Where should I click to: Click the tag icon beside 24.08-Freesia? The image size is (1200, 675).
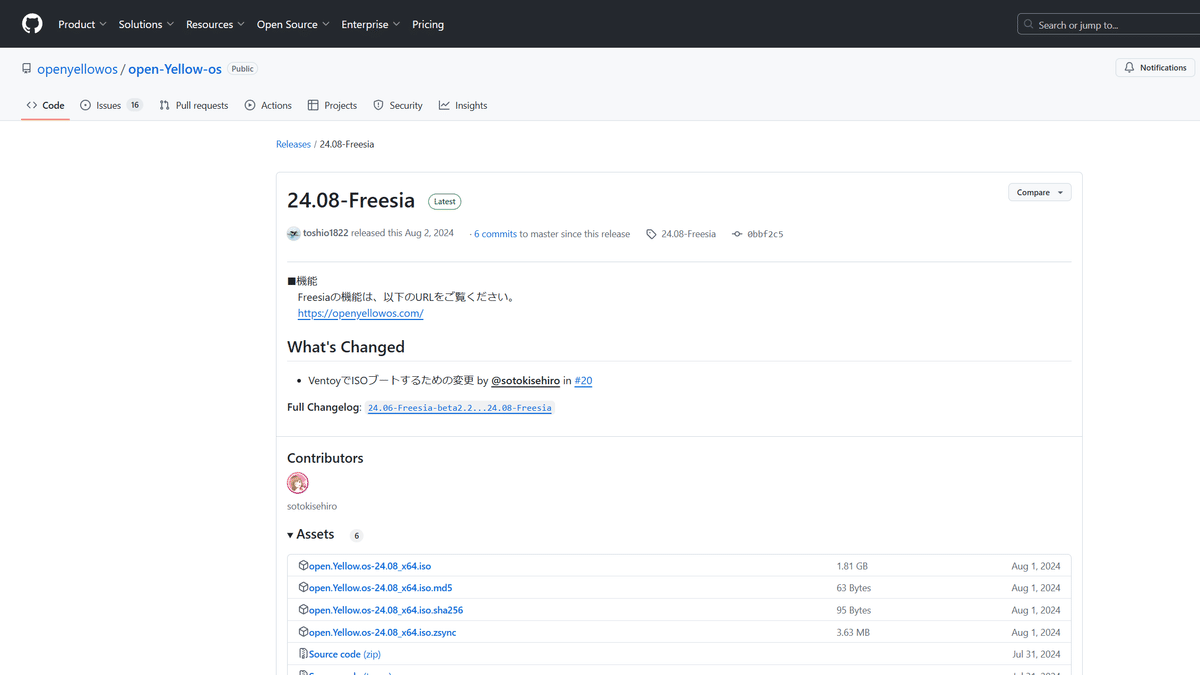coord(651,234)
